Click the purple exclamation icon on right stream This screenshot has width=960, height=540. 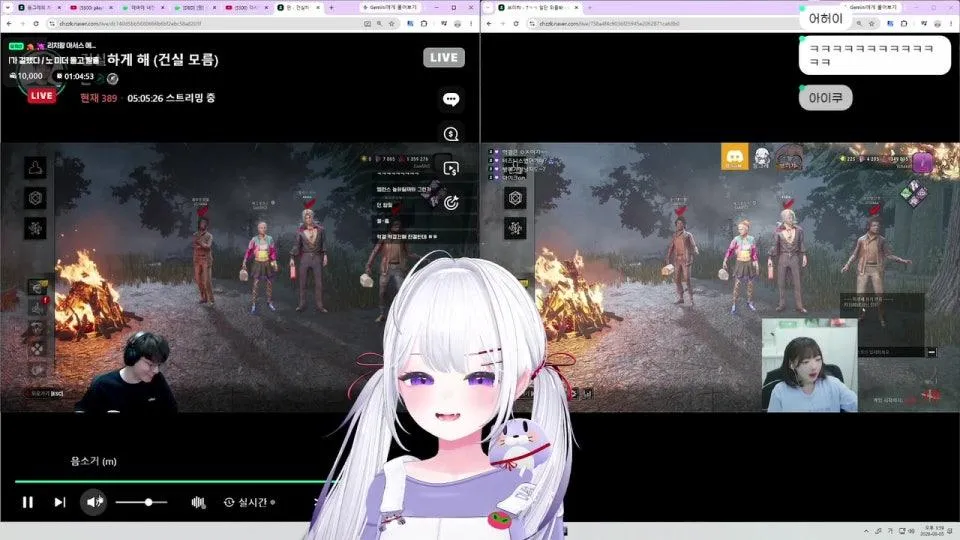(x=923, y=162)
